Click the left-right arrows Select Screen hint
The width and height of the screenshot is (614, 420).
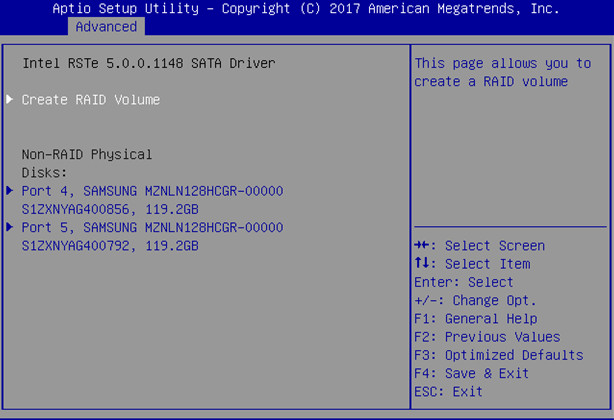click(480, 246)
